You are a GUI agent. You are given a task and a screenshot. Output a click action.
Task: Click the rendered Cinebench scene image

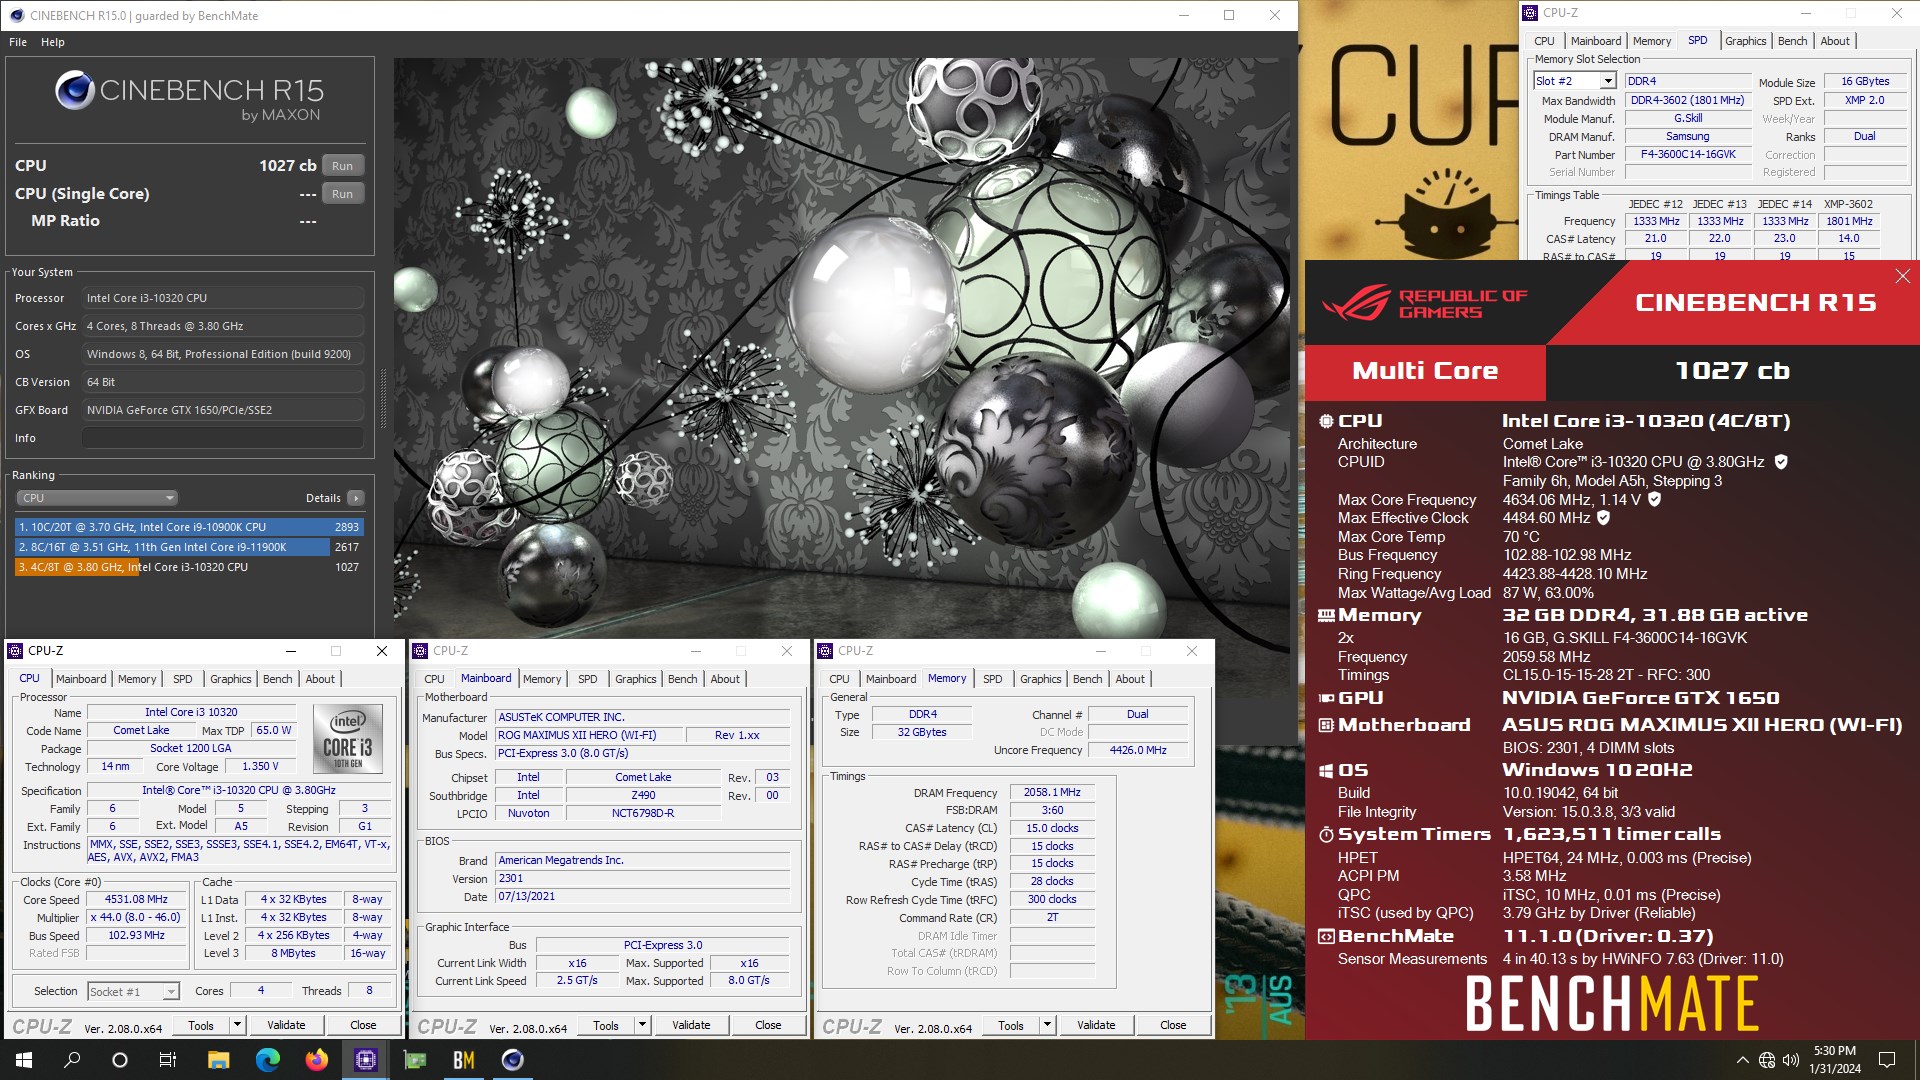[x=842, y=348]
